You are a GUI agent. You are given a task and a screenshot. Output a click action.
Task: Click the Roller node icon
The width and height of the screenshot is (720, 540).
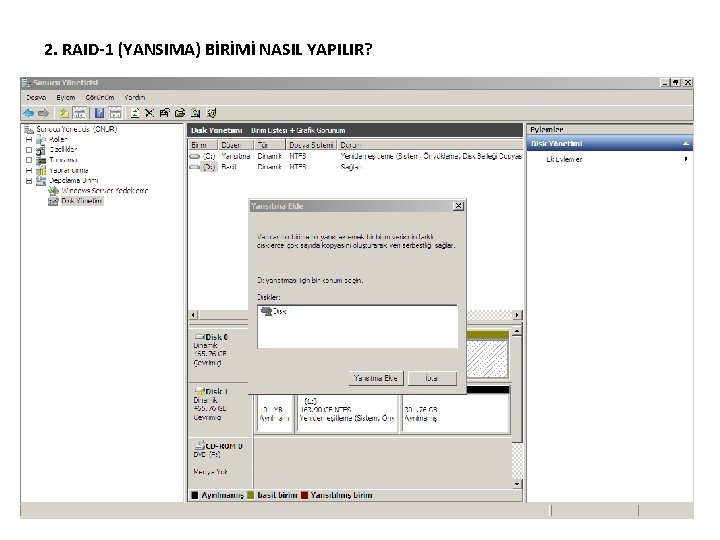[x=41, y=139]
